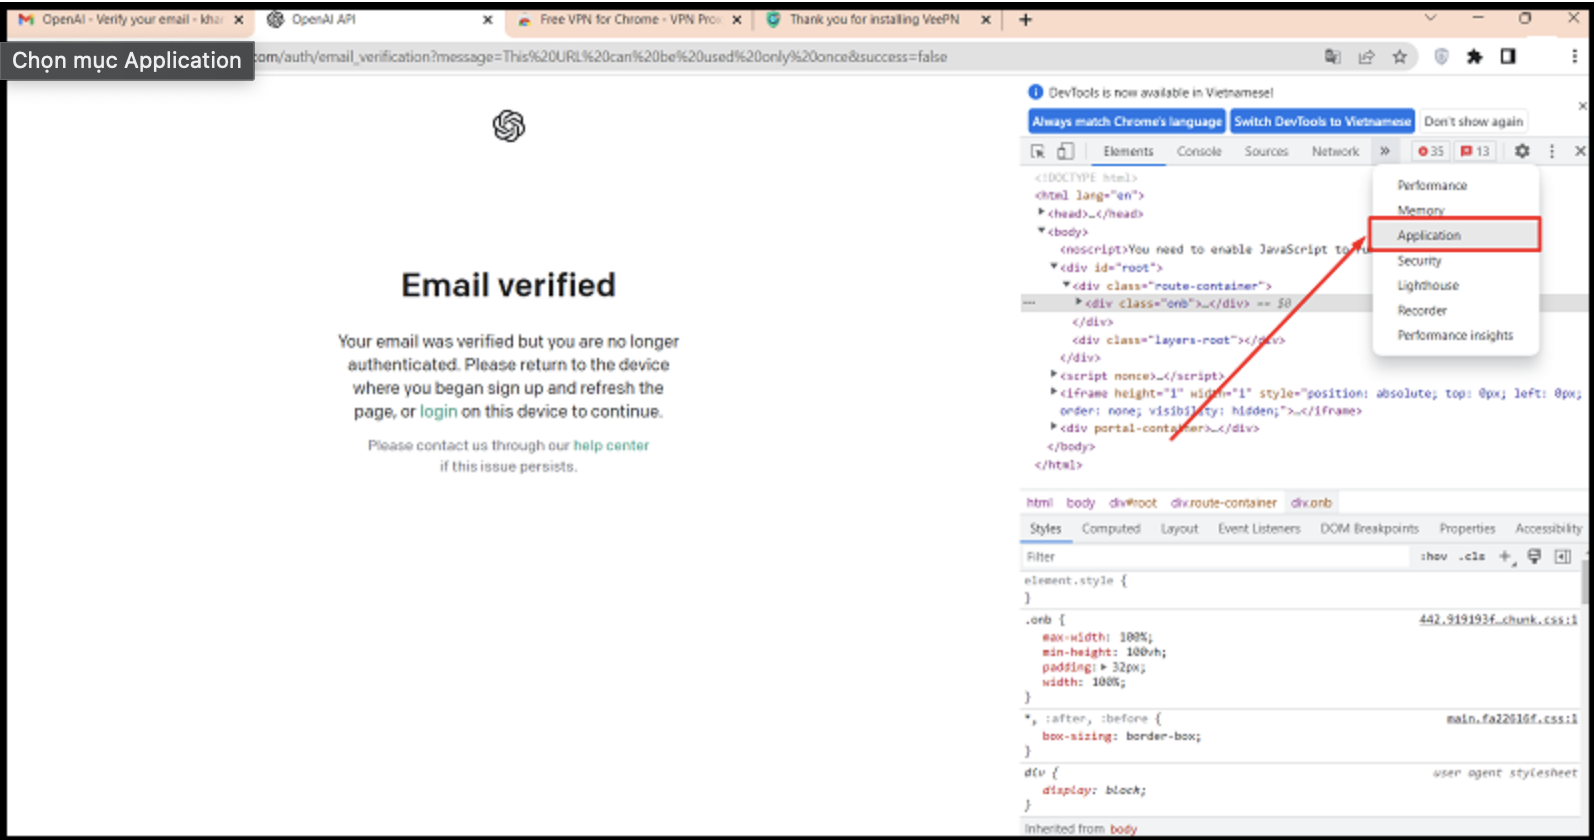Open the red errors counter showing 35
This screenshot has width=1594, height=840.
[1430, 151]
